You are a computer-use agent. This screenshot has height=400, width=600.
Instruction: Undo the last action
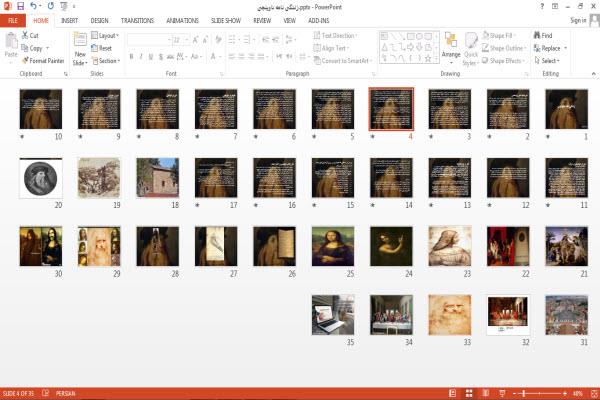pyautogui.click(x=34, y=6)
